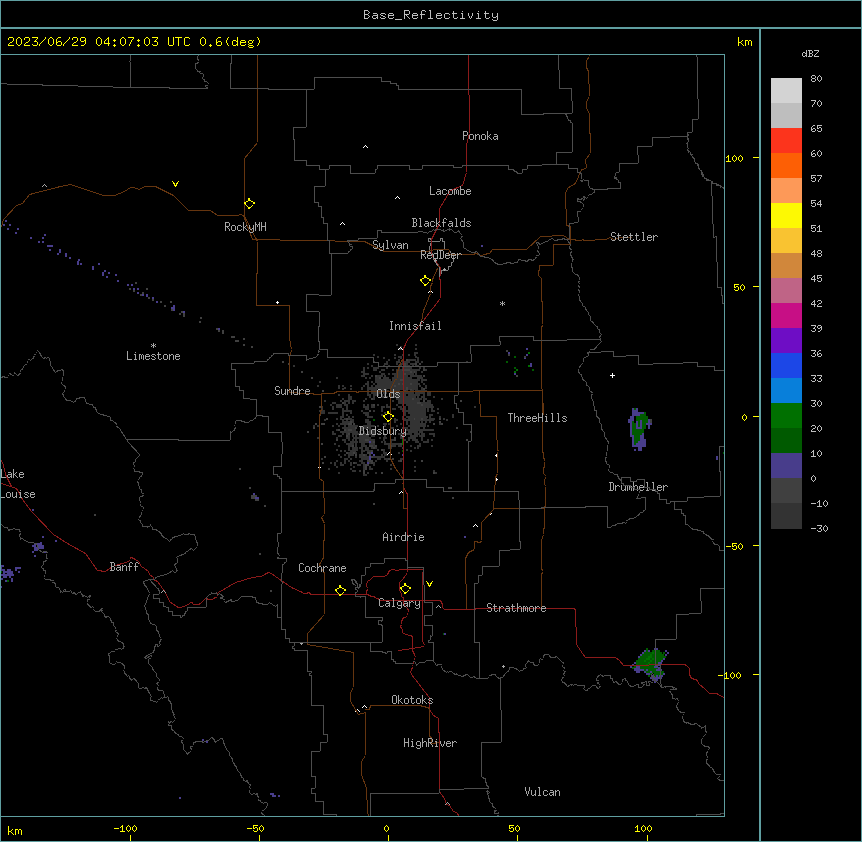862x842 pixels.
Task: Select the Cochrane label
Action: tap(322, 568)
